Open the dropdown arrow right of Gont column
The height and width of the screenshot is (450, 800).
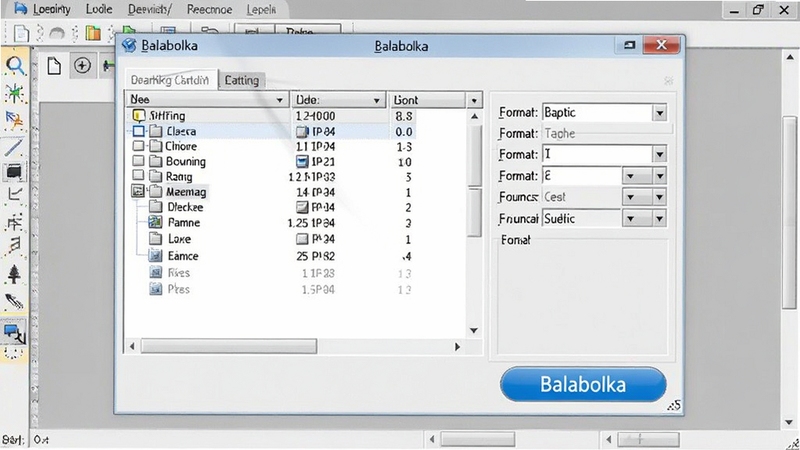pos(474,101)
